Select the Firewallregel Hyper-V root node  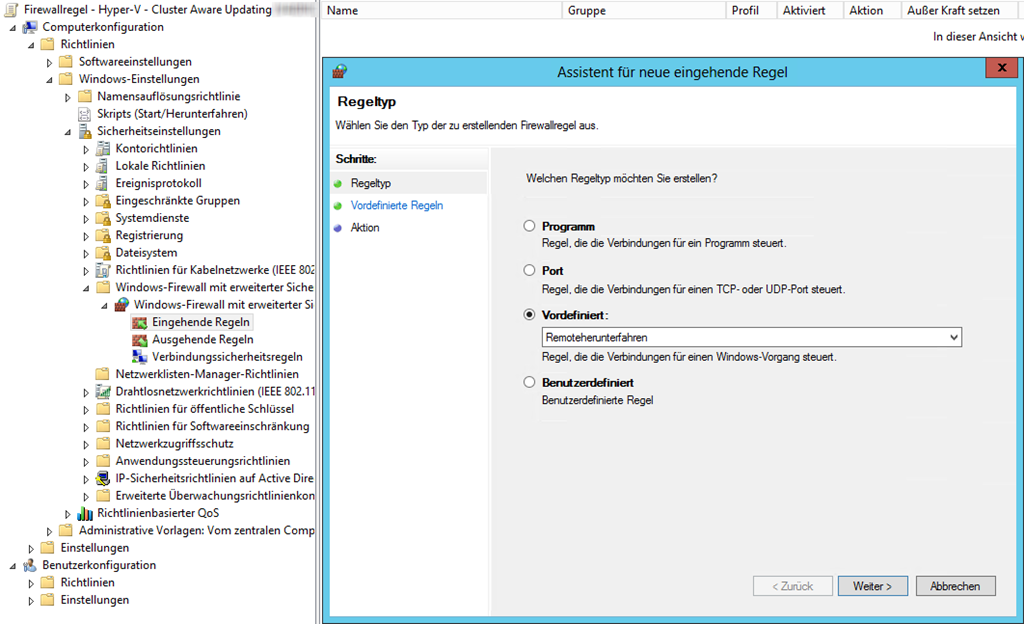tap(148, 10)
